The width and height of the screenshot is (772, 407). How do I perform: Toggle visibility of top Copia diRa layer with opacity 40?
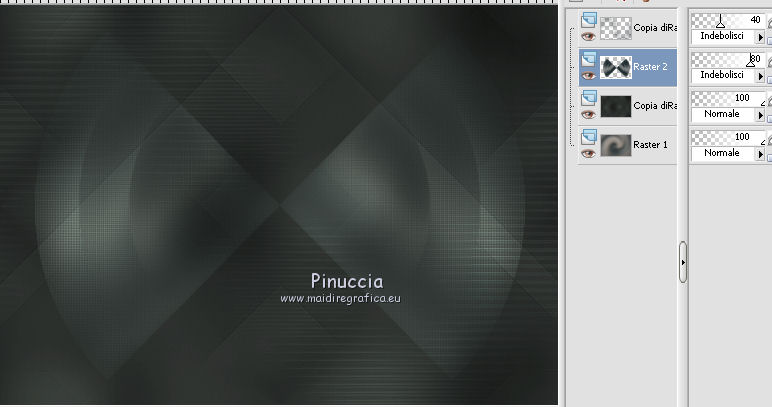tap(588, 36)
